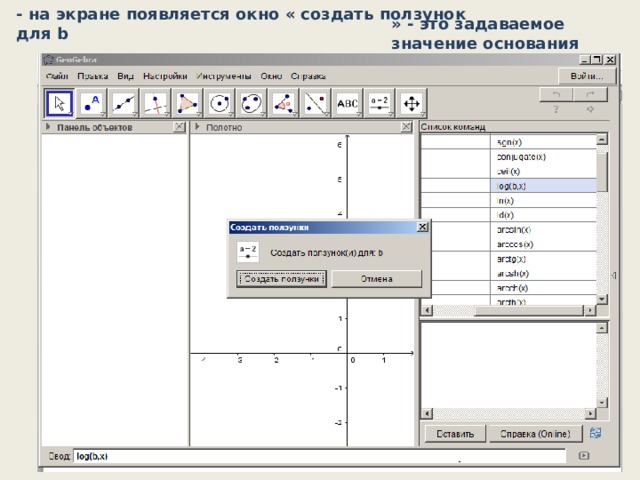Select ceil(x) in command list
The image size is (640, 480).
(509, 171)
